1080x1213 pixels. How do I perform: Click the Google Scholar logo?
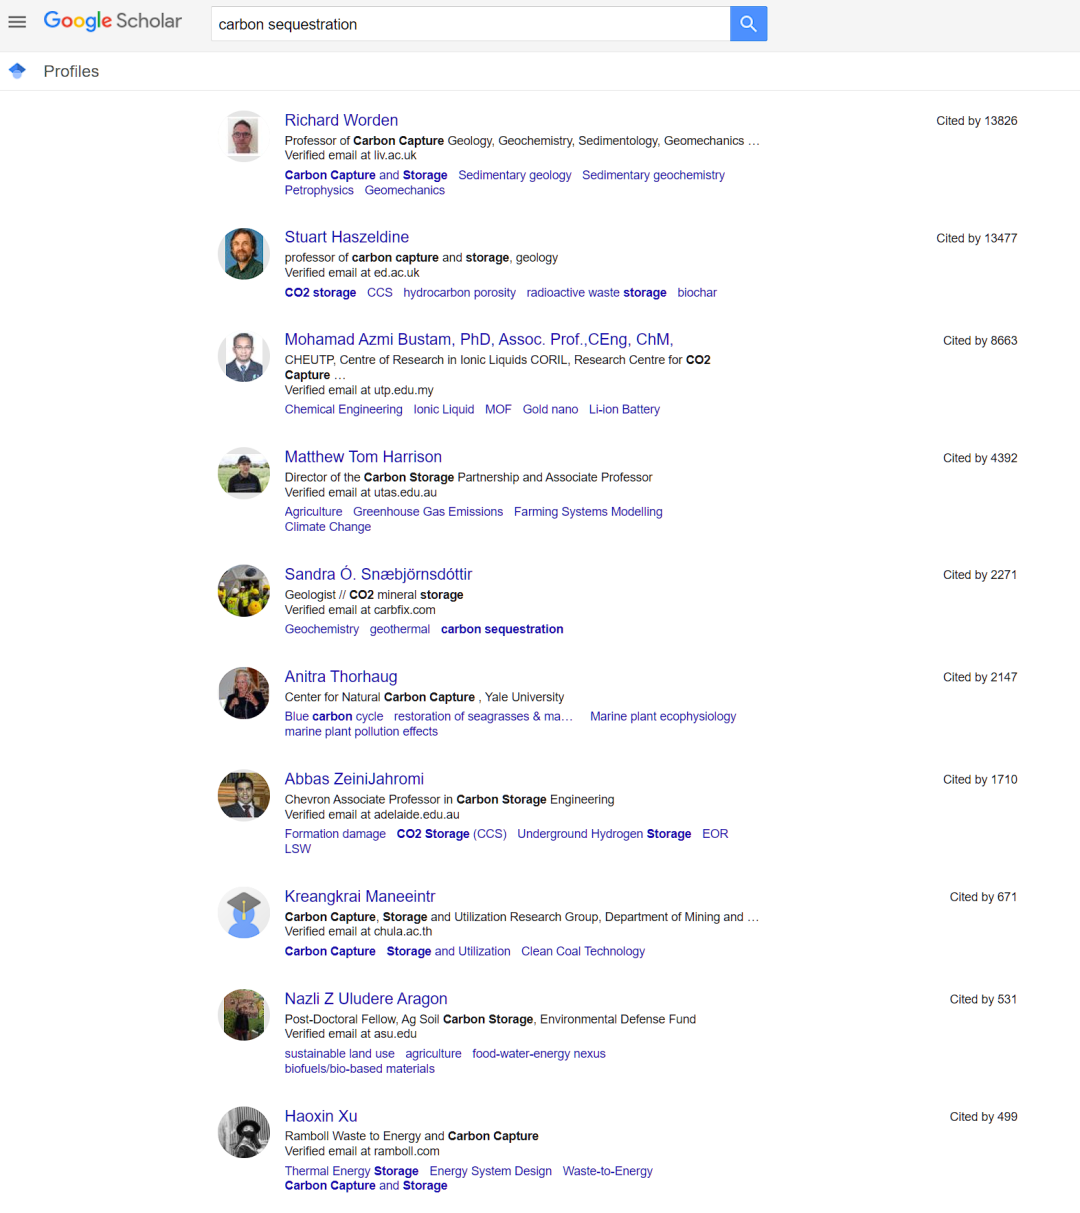(113, 21)
